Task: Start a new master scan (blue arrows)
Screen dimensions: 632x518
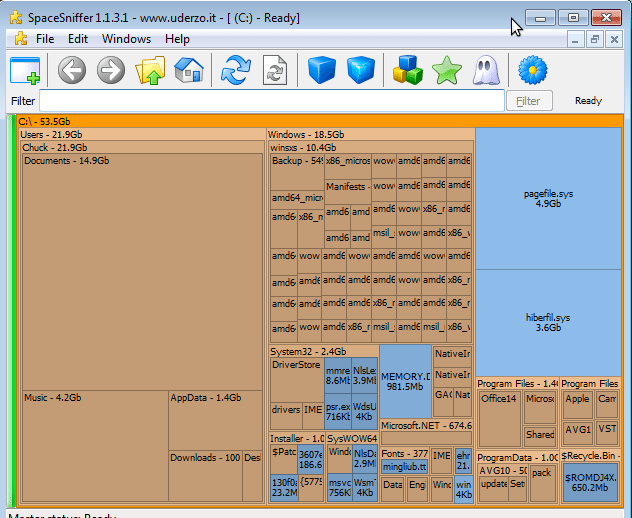Action: [236, 70]
